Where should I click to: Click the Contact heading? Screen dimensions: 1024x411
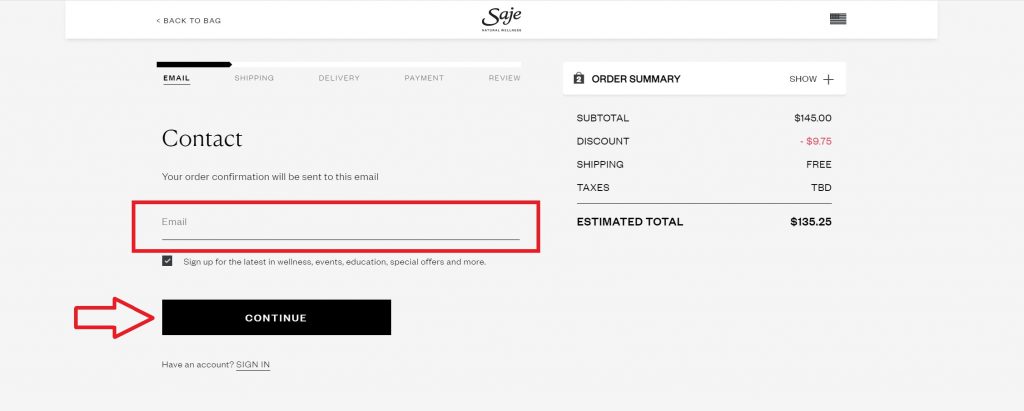(202, 138)
